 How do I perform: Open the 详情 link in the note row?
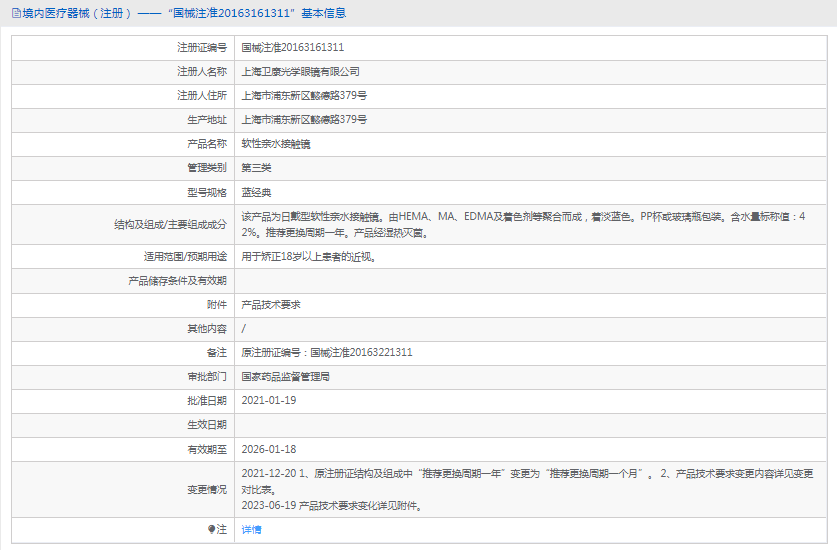pyautogui.click(x=251, y=529)
